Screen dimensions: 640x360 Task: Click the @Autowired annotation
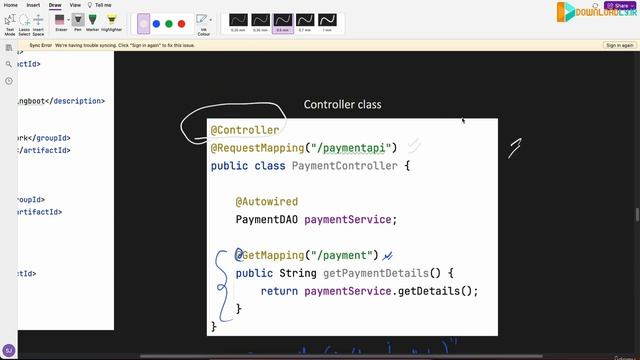[x=267, y=202]
